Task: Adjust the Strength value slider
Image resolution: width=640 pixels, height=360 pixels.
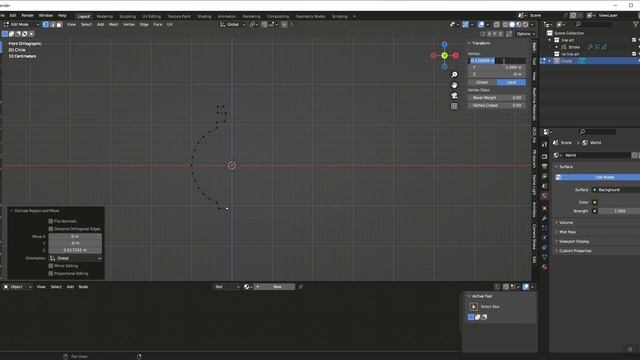Action: [x=619, y=211]
